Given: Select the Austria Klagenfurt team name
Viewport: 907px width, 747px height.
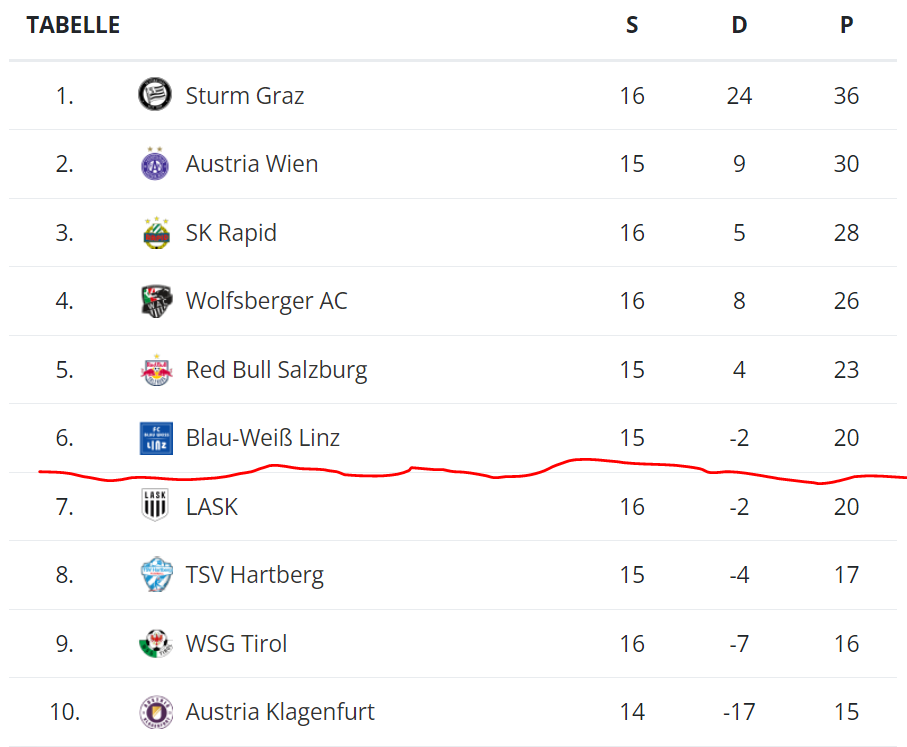Looking at the screenshot, I should pyautogui.click(x=280, y=712).
